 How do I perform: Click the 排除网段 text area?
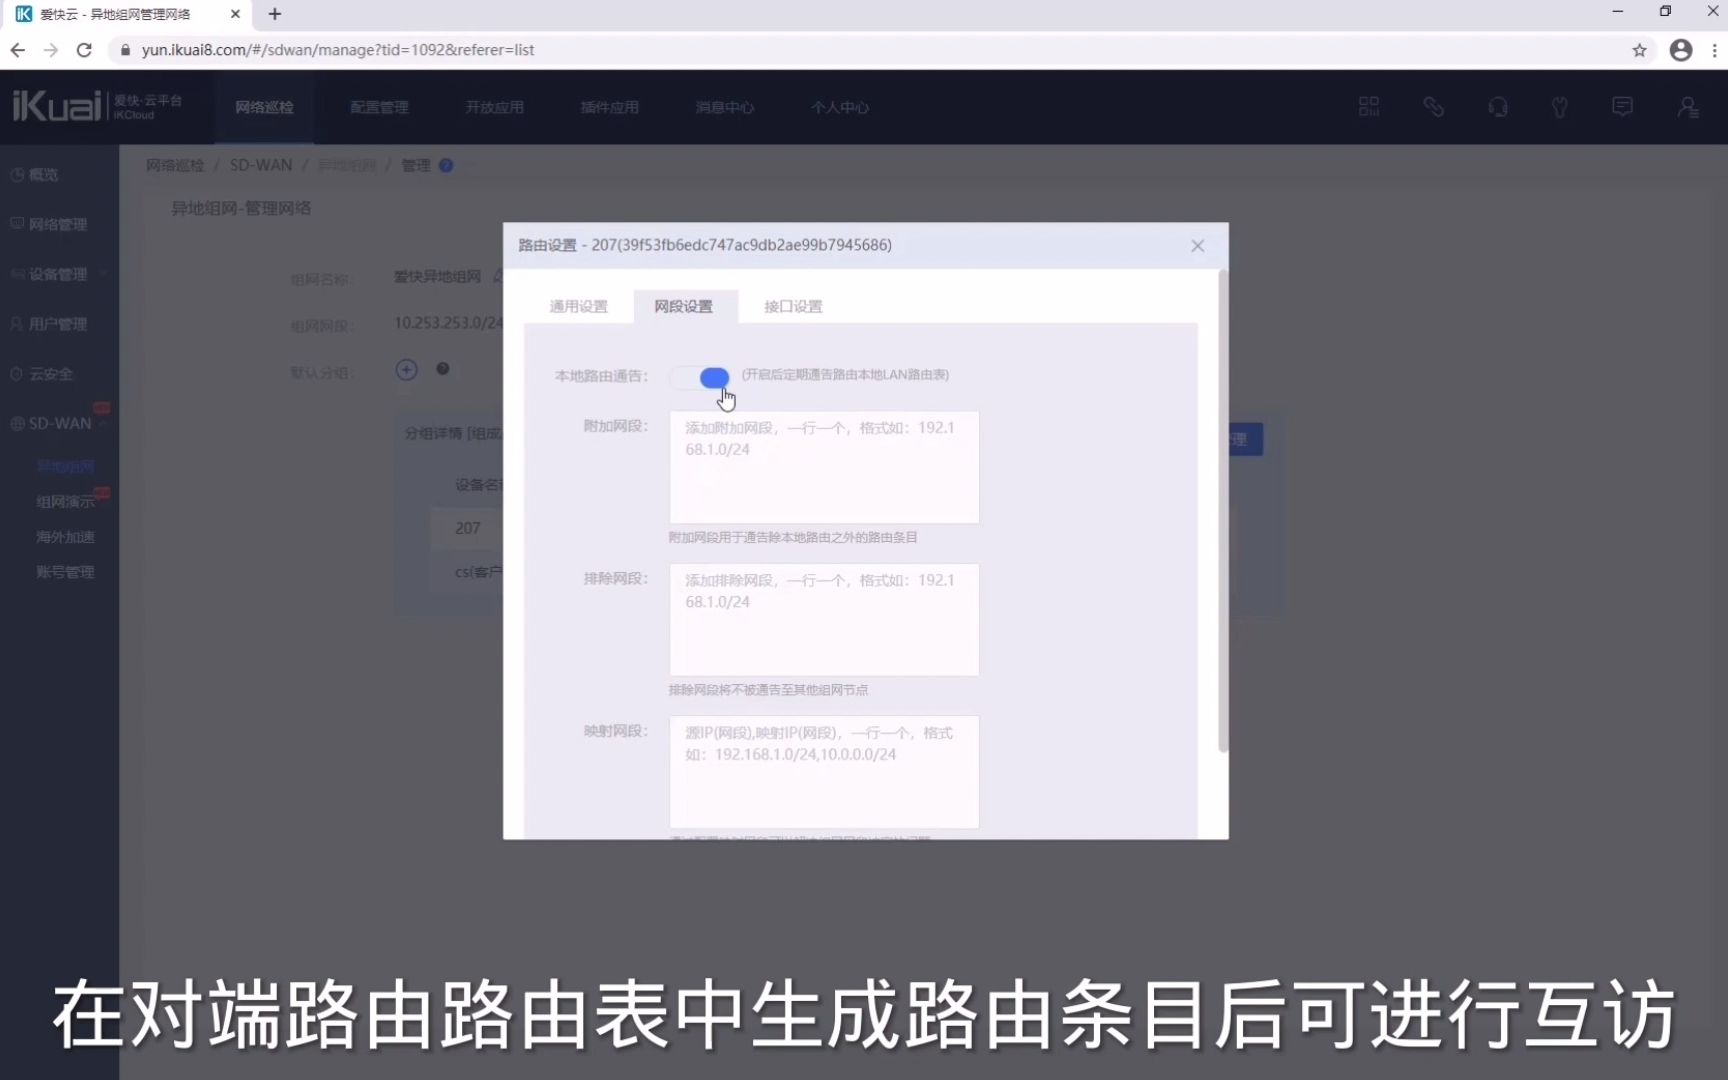[x=824, y=619]
